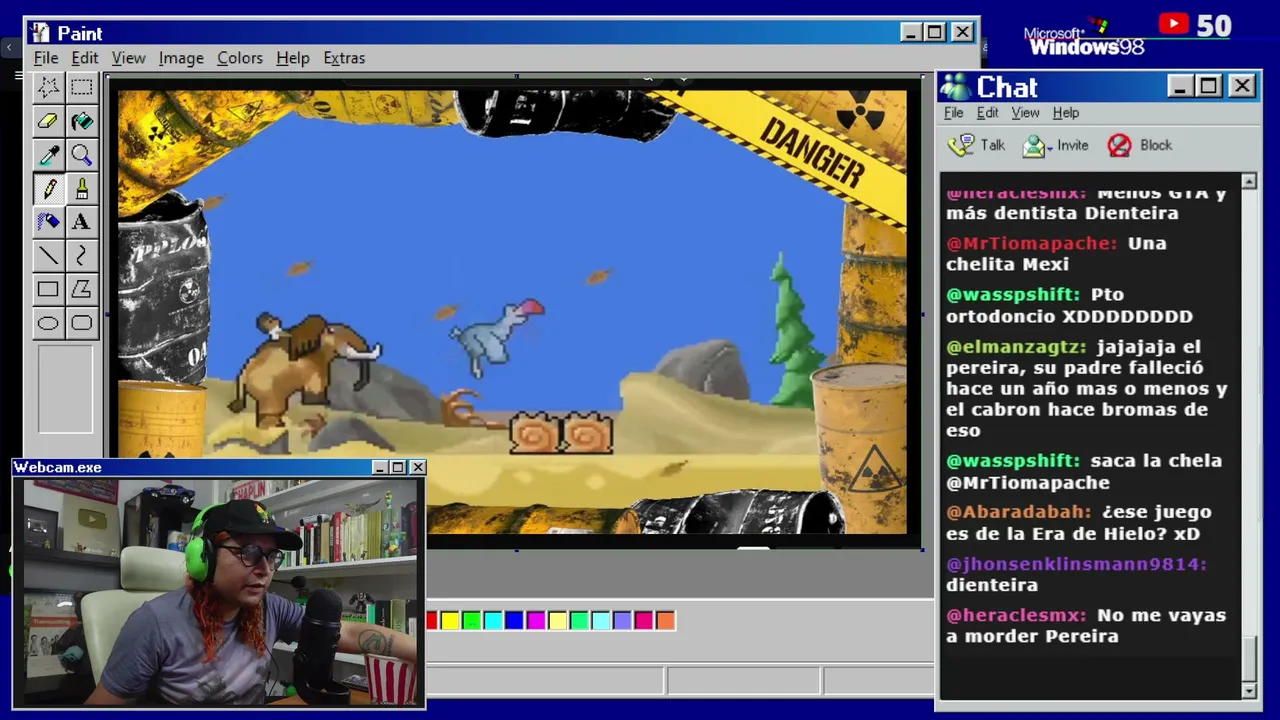Screen dimensions: 1280x720
Task: Activate the Fill With Color bucket tool
Action: 81,121
